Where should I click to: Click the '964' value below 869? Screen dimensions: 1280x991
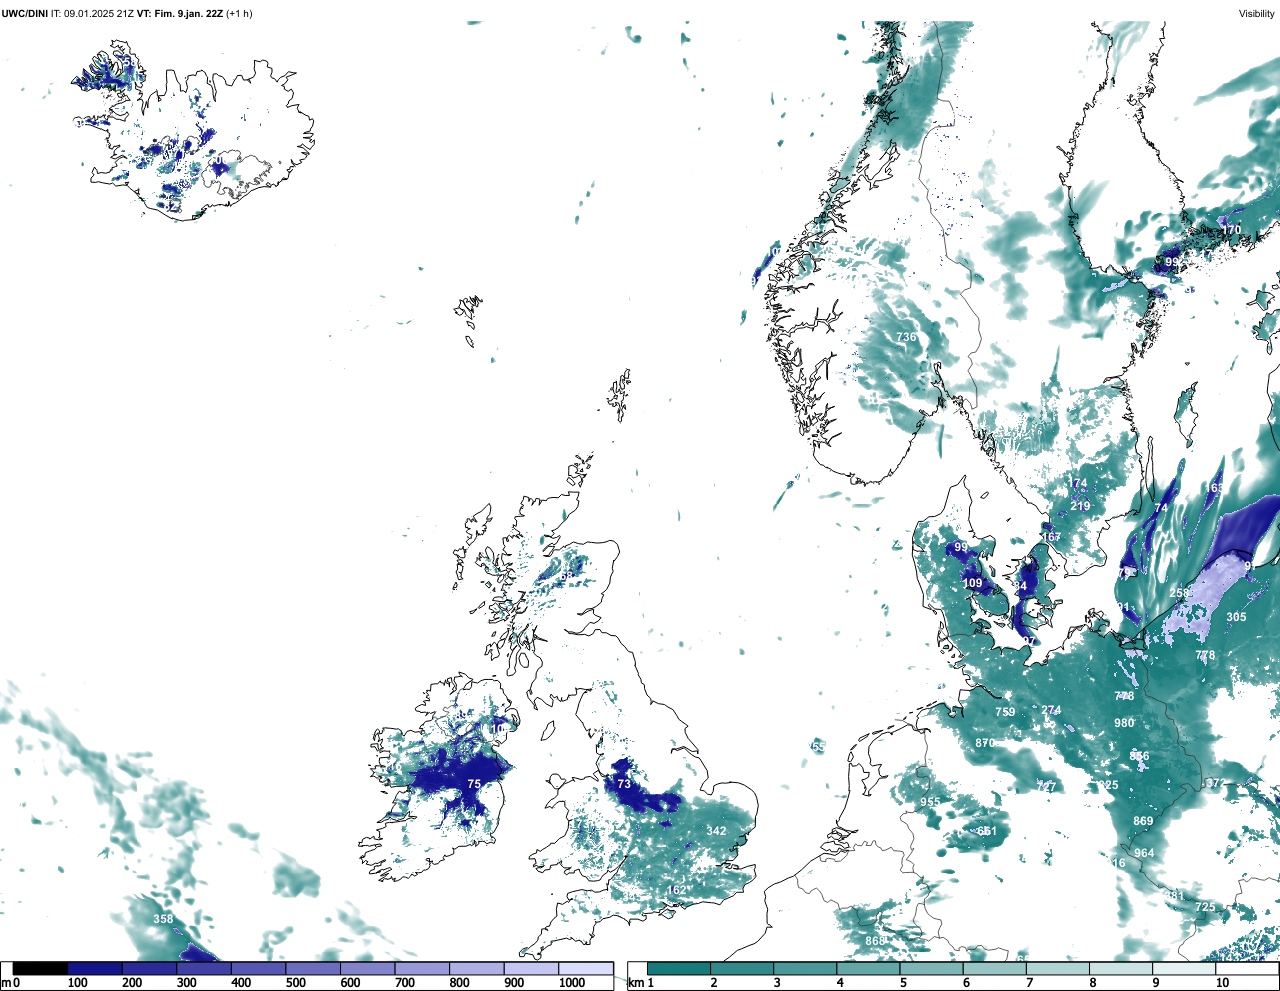1144,853
